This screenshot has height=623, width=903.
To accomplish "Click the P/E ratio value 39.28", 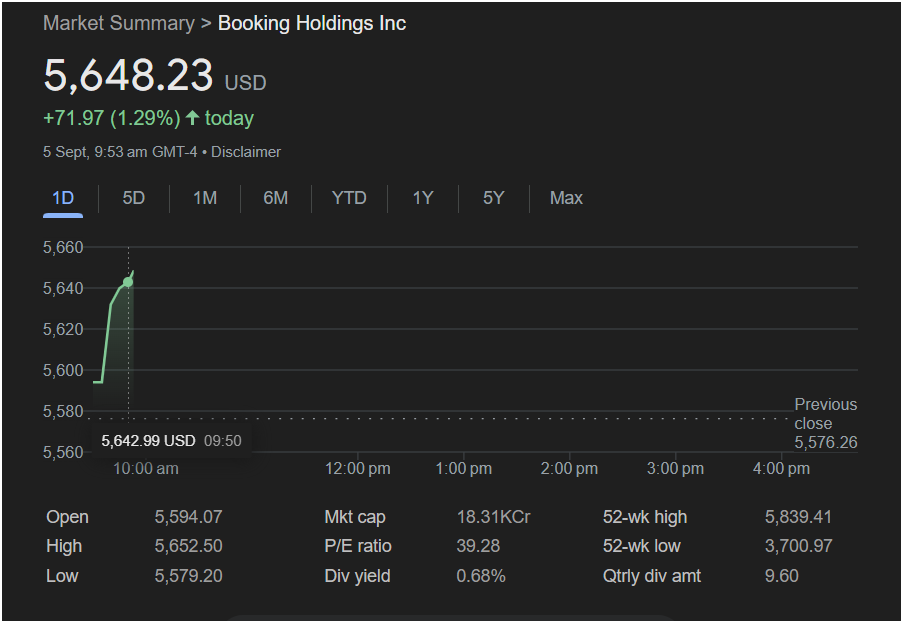I will [x=478, y=546].
